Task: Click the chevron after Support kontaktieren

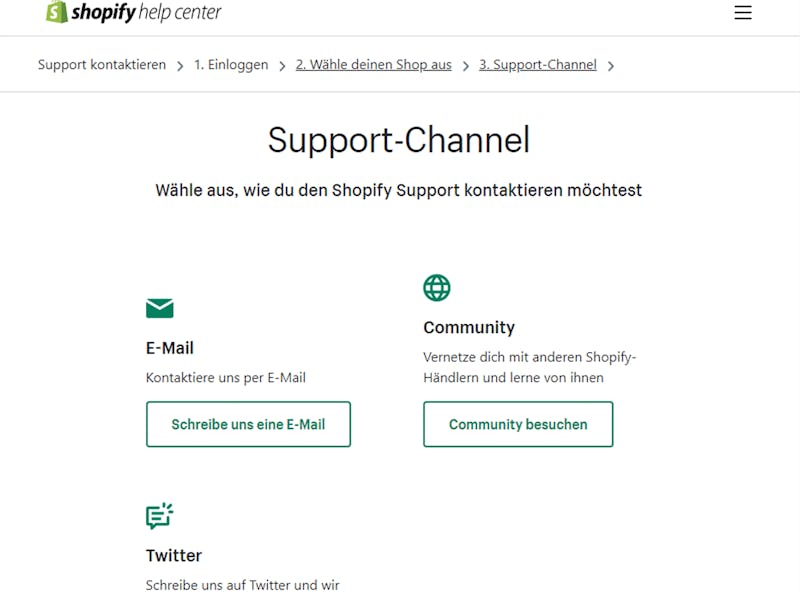Action: click(180, 66)
